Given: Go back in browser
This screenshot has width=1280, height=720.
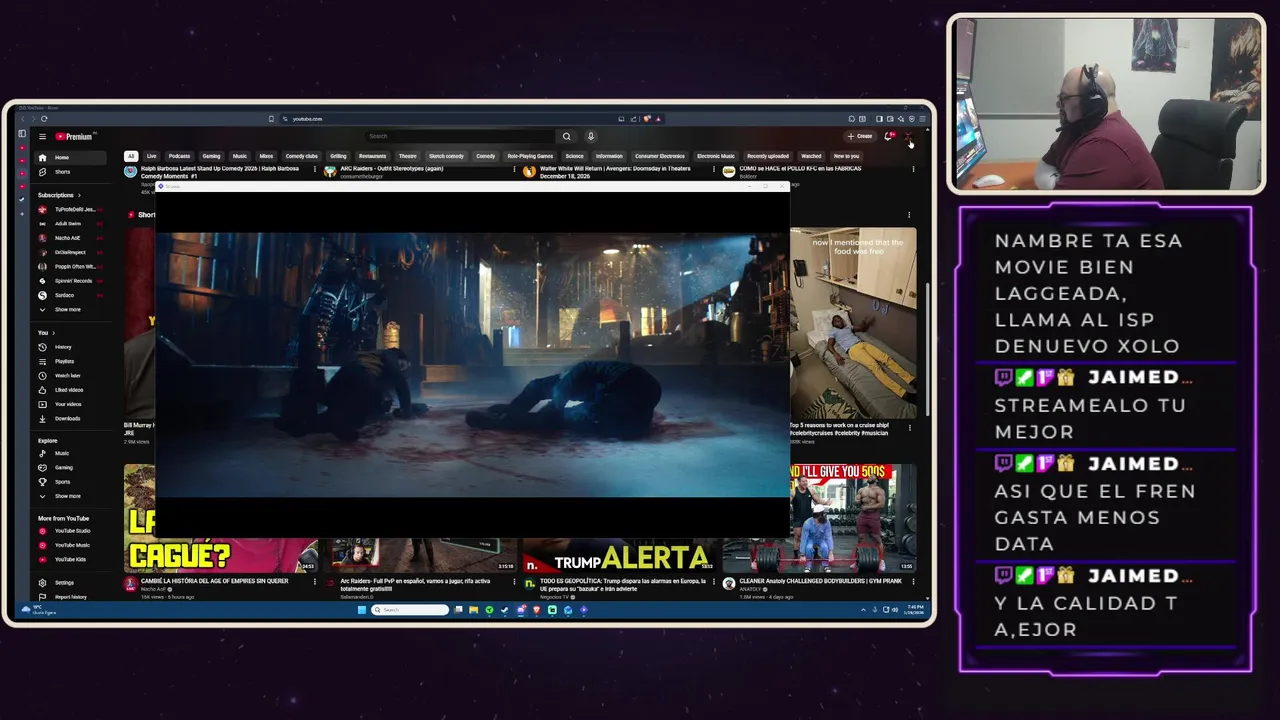Looking at the screenshot, I should click(x=23, y=119).
